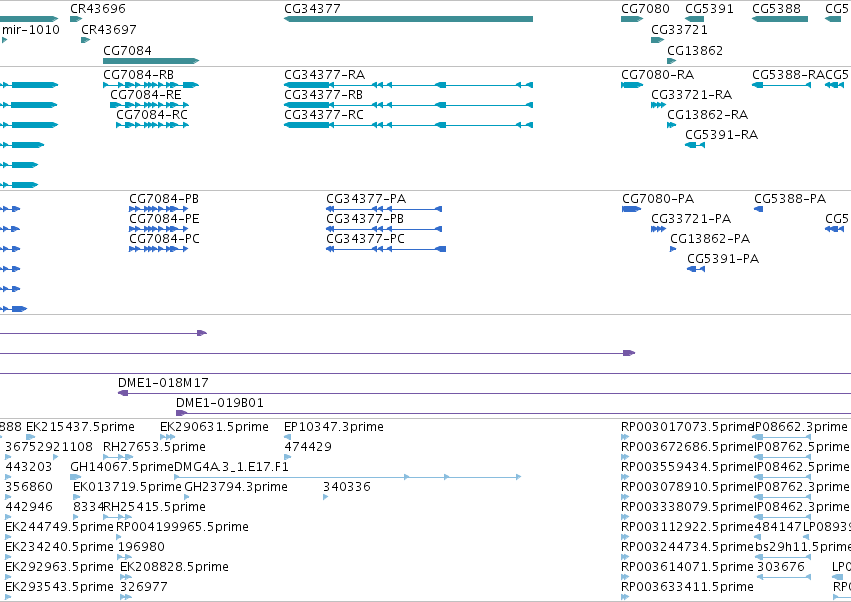Click protein CG34377-PC label
The width and height of the screenshot is (851, 602).
click(x=365, y=239)
